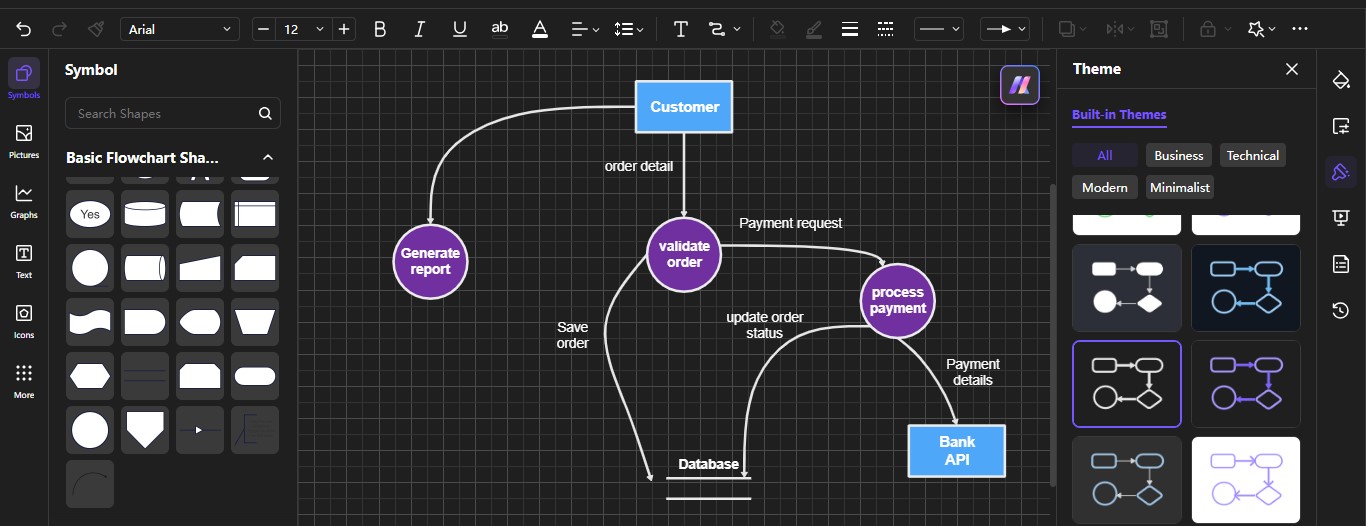Screen dimensions: 1366x526
Task: Open the Symbols sidebar panel
Action: click(24, 79)
